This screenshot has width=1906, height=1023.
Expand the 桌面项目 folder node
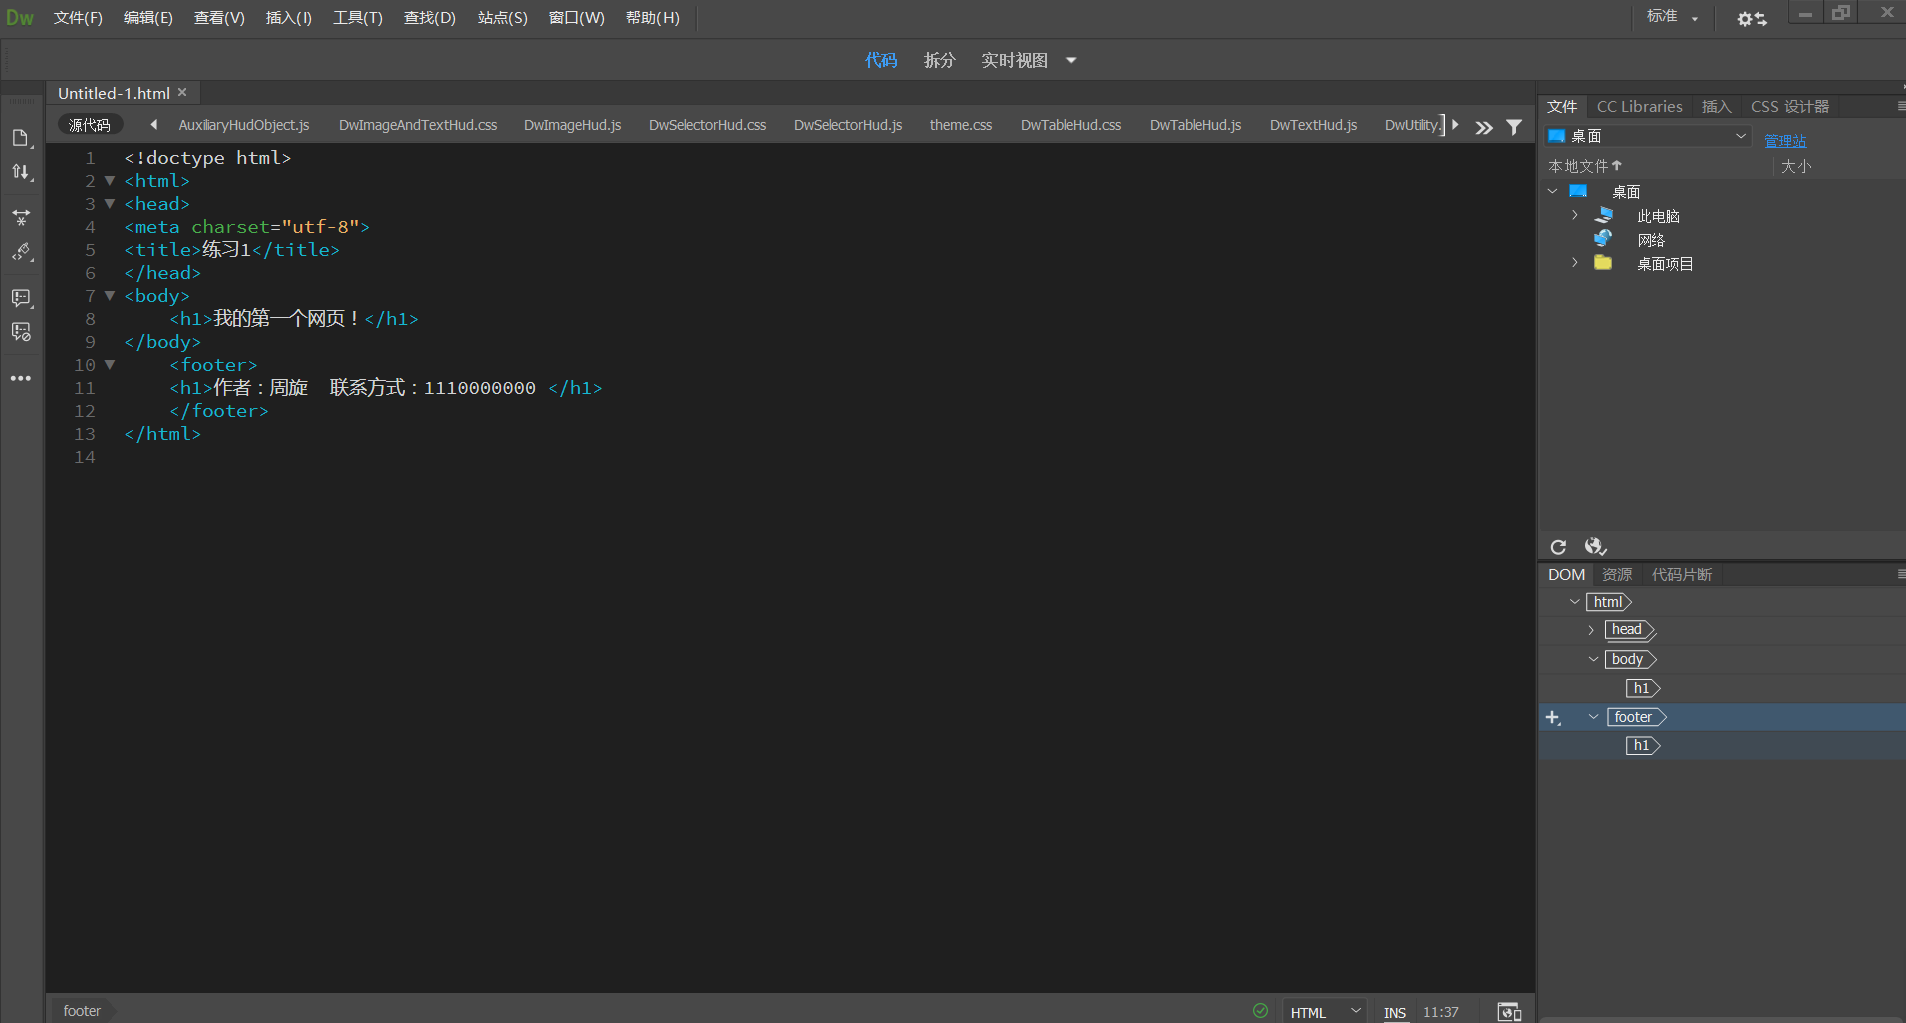(x=1574, y=263)
